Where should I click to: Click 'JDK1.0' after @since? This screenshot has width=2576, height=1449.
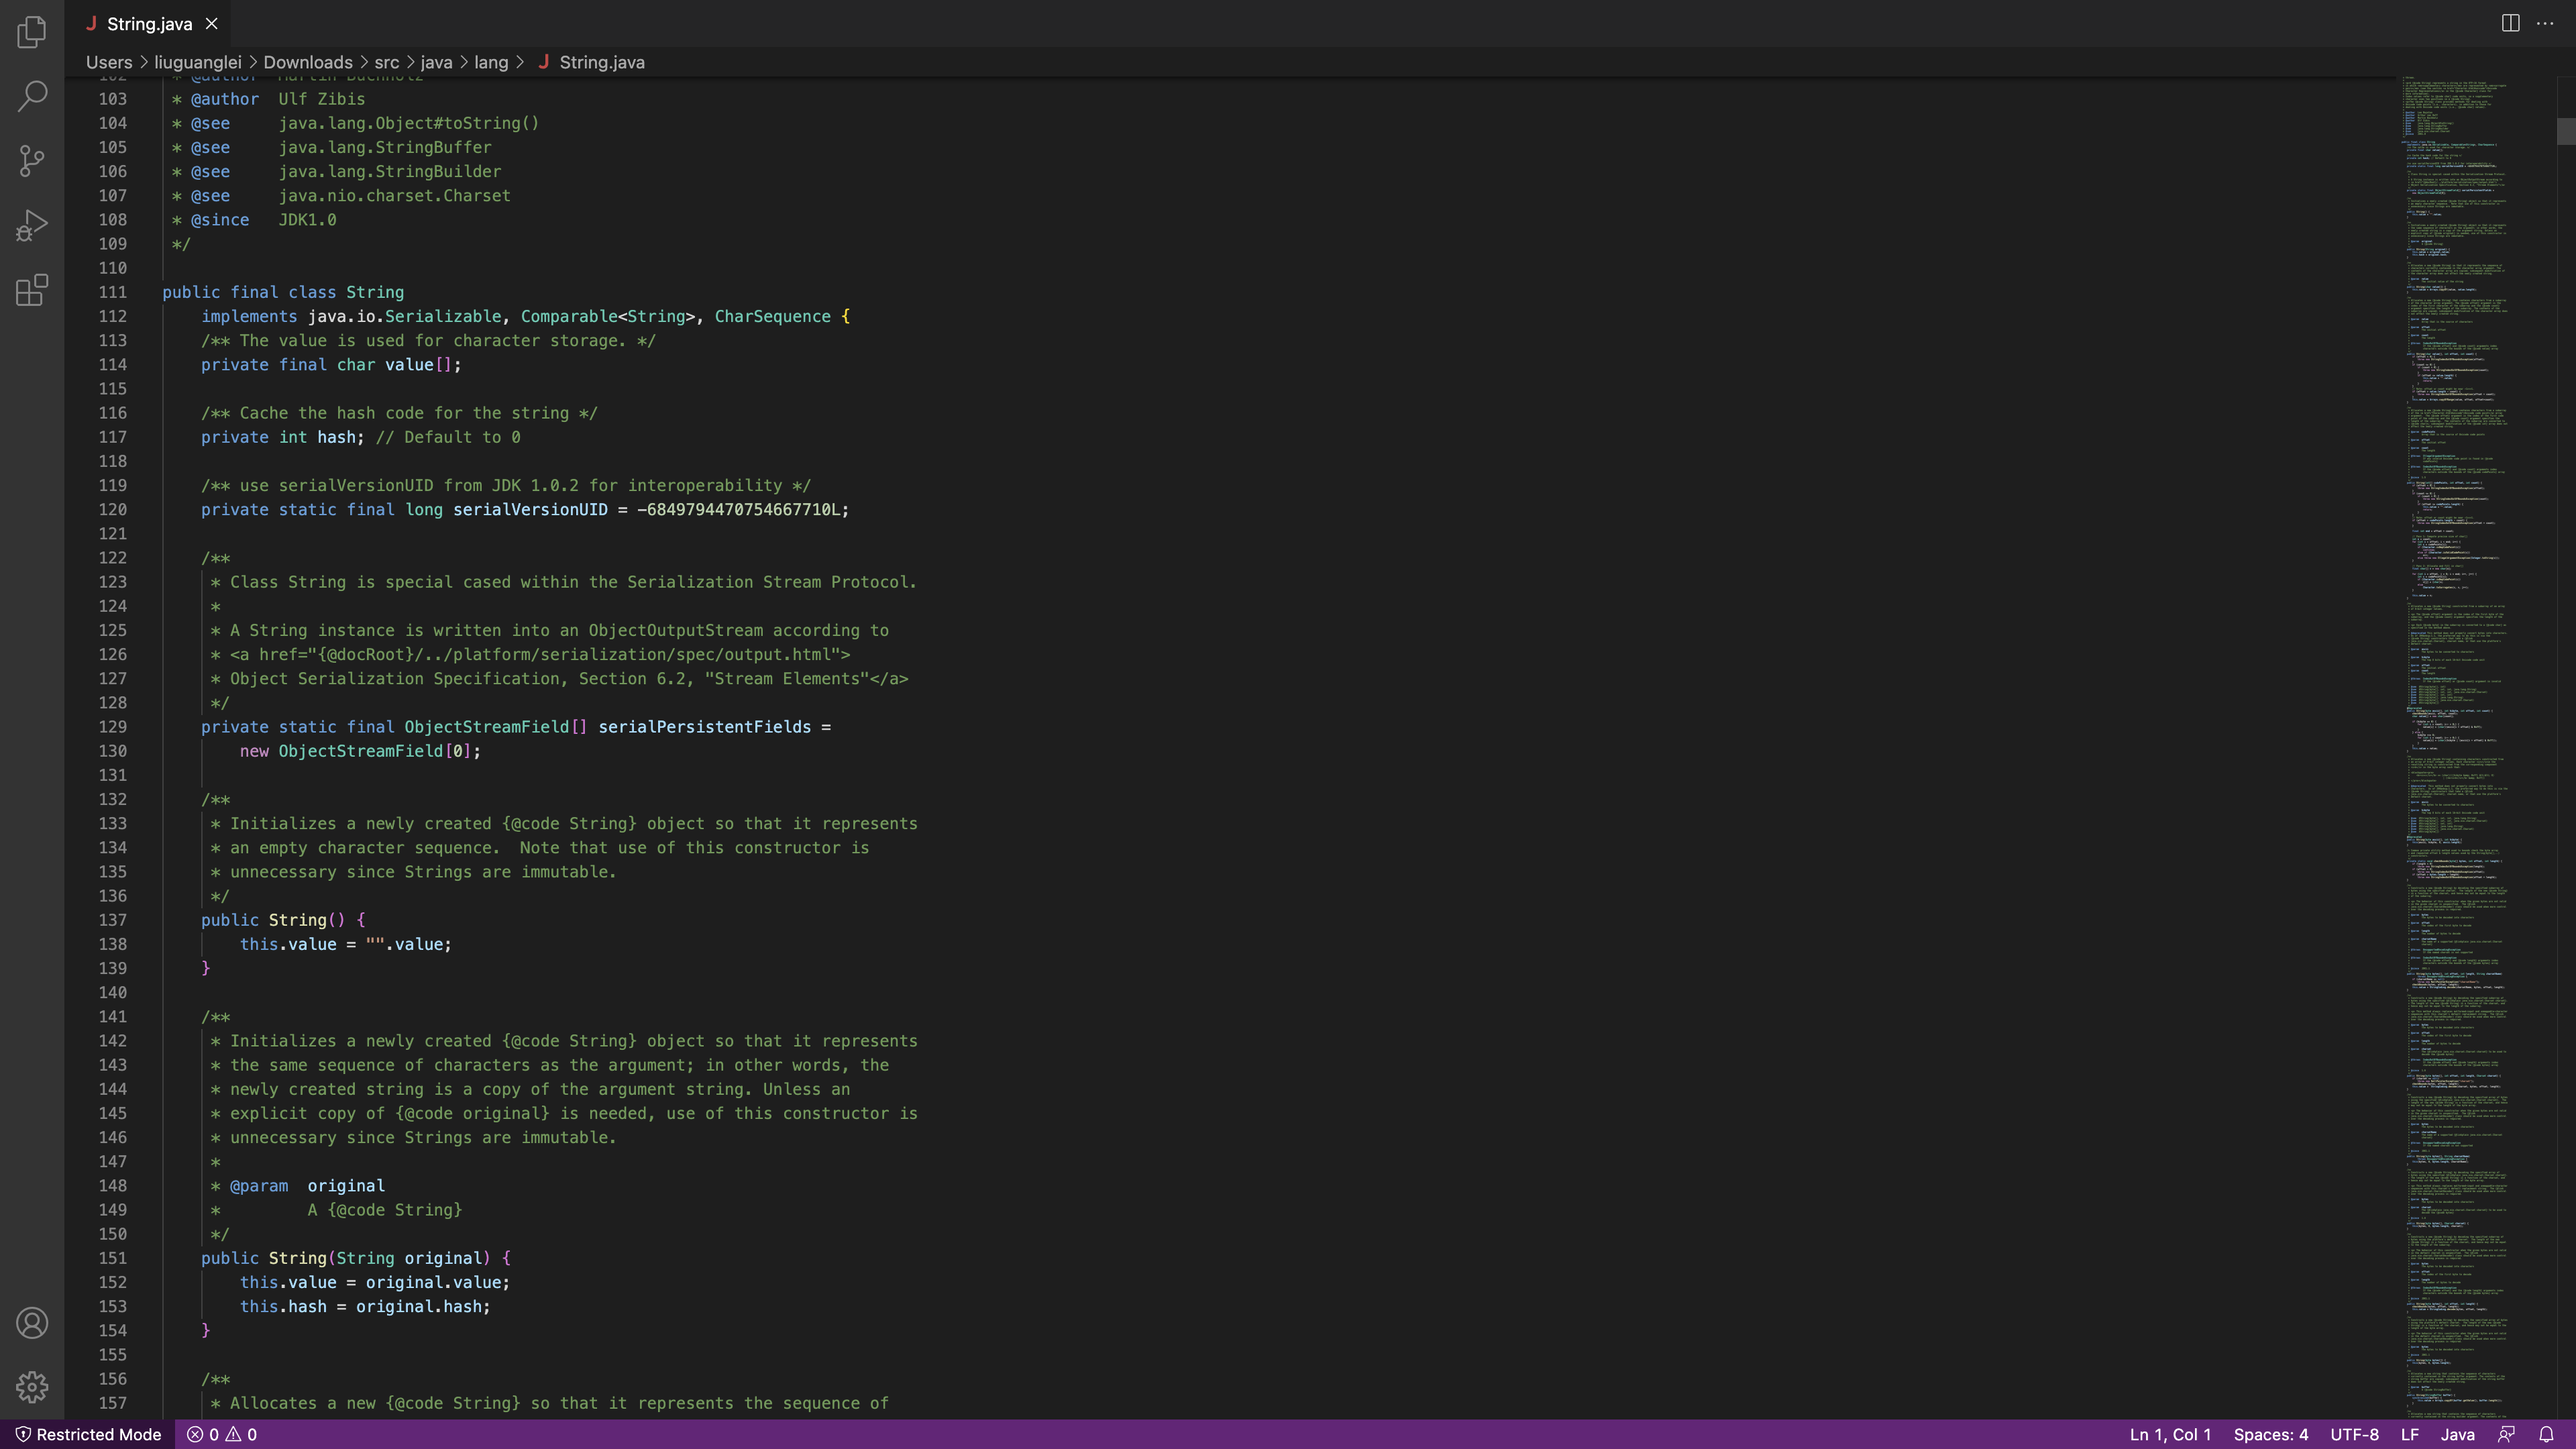coord(307,220)
